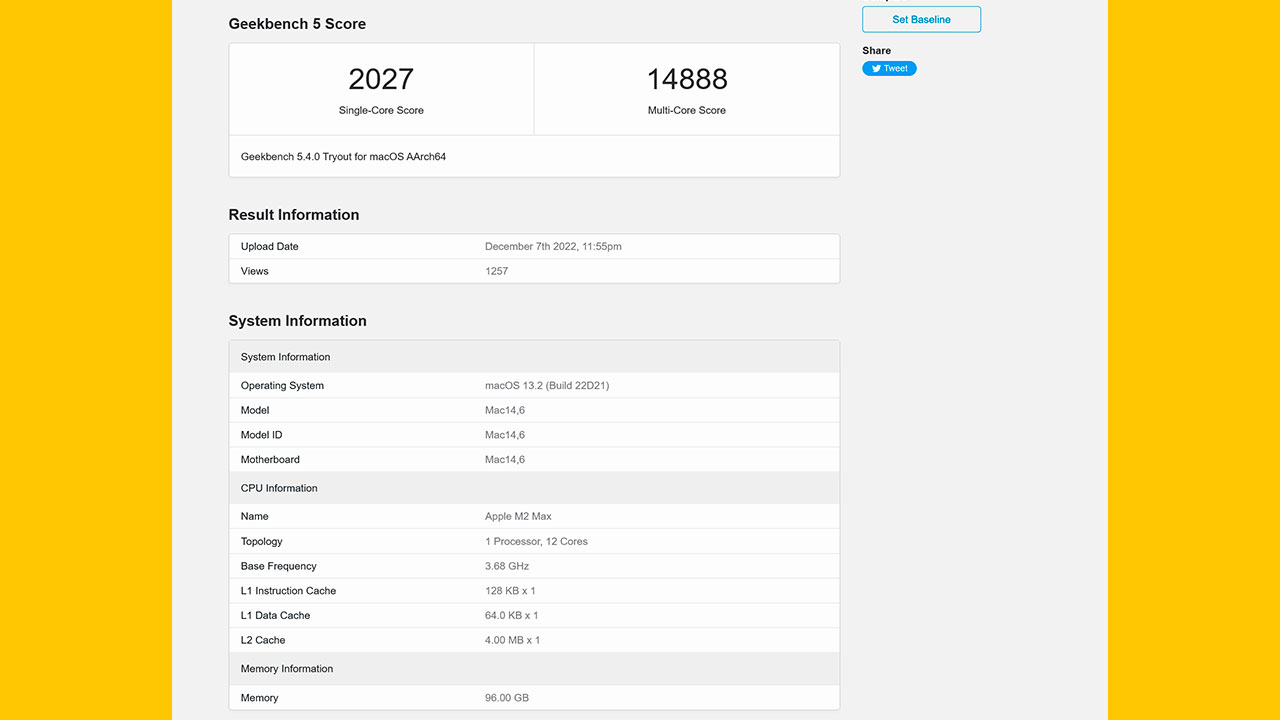Click the Share heading text

tap(876, 50)
